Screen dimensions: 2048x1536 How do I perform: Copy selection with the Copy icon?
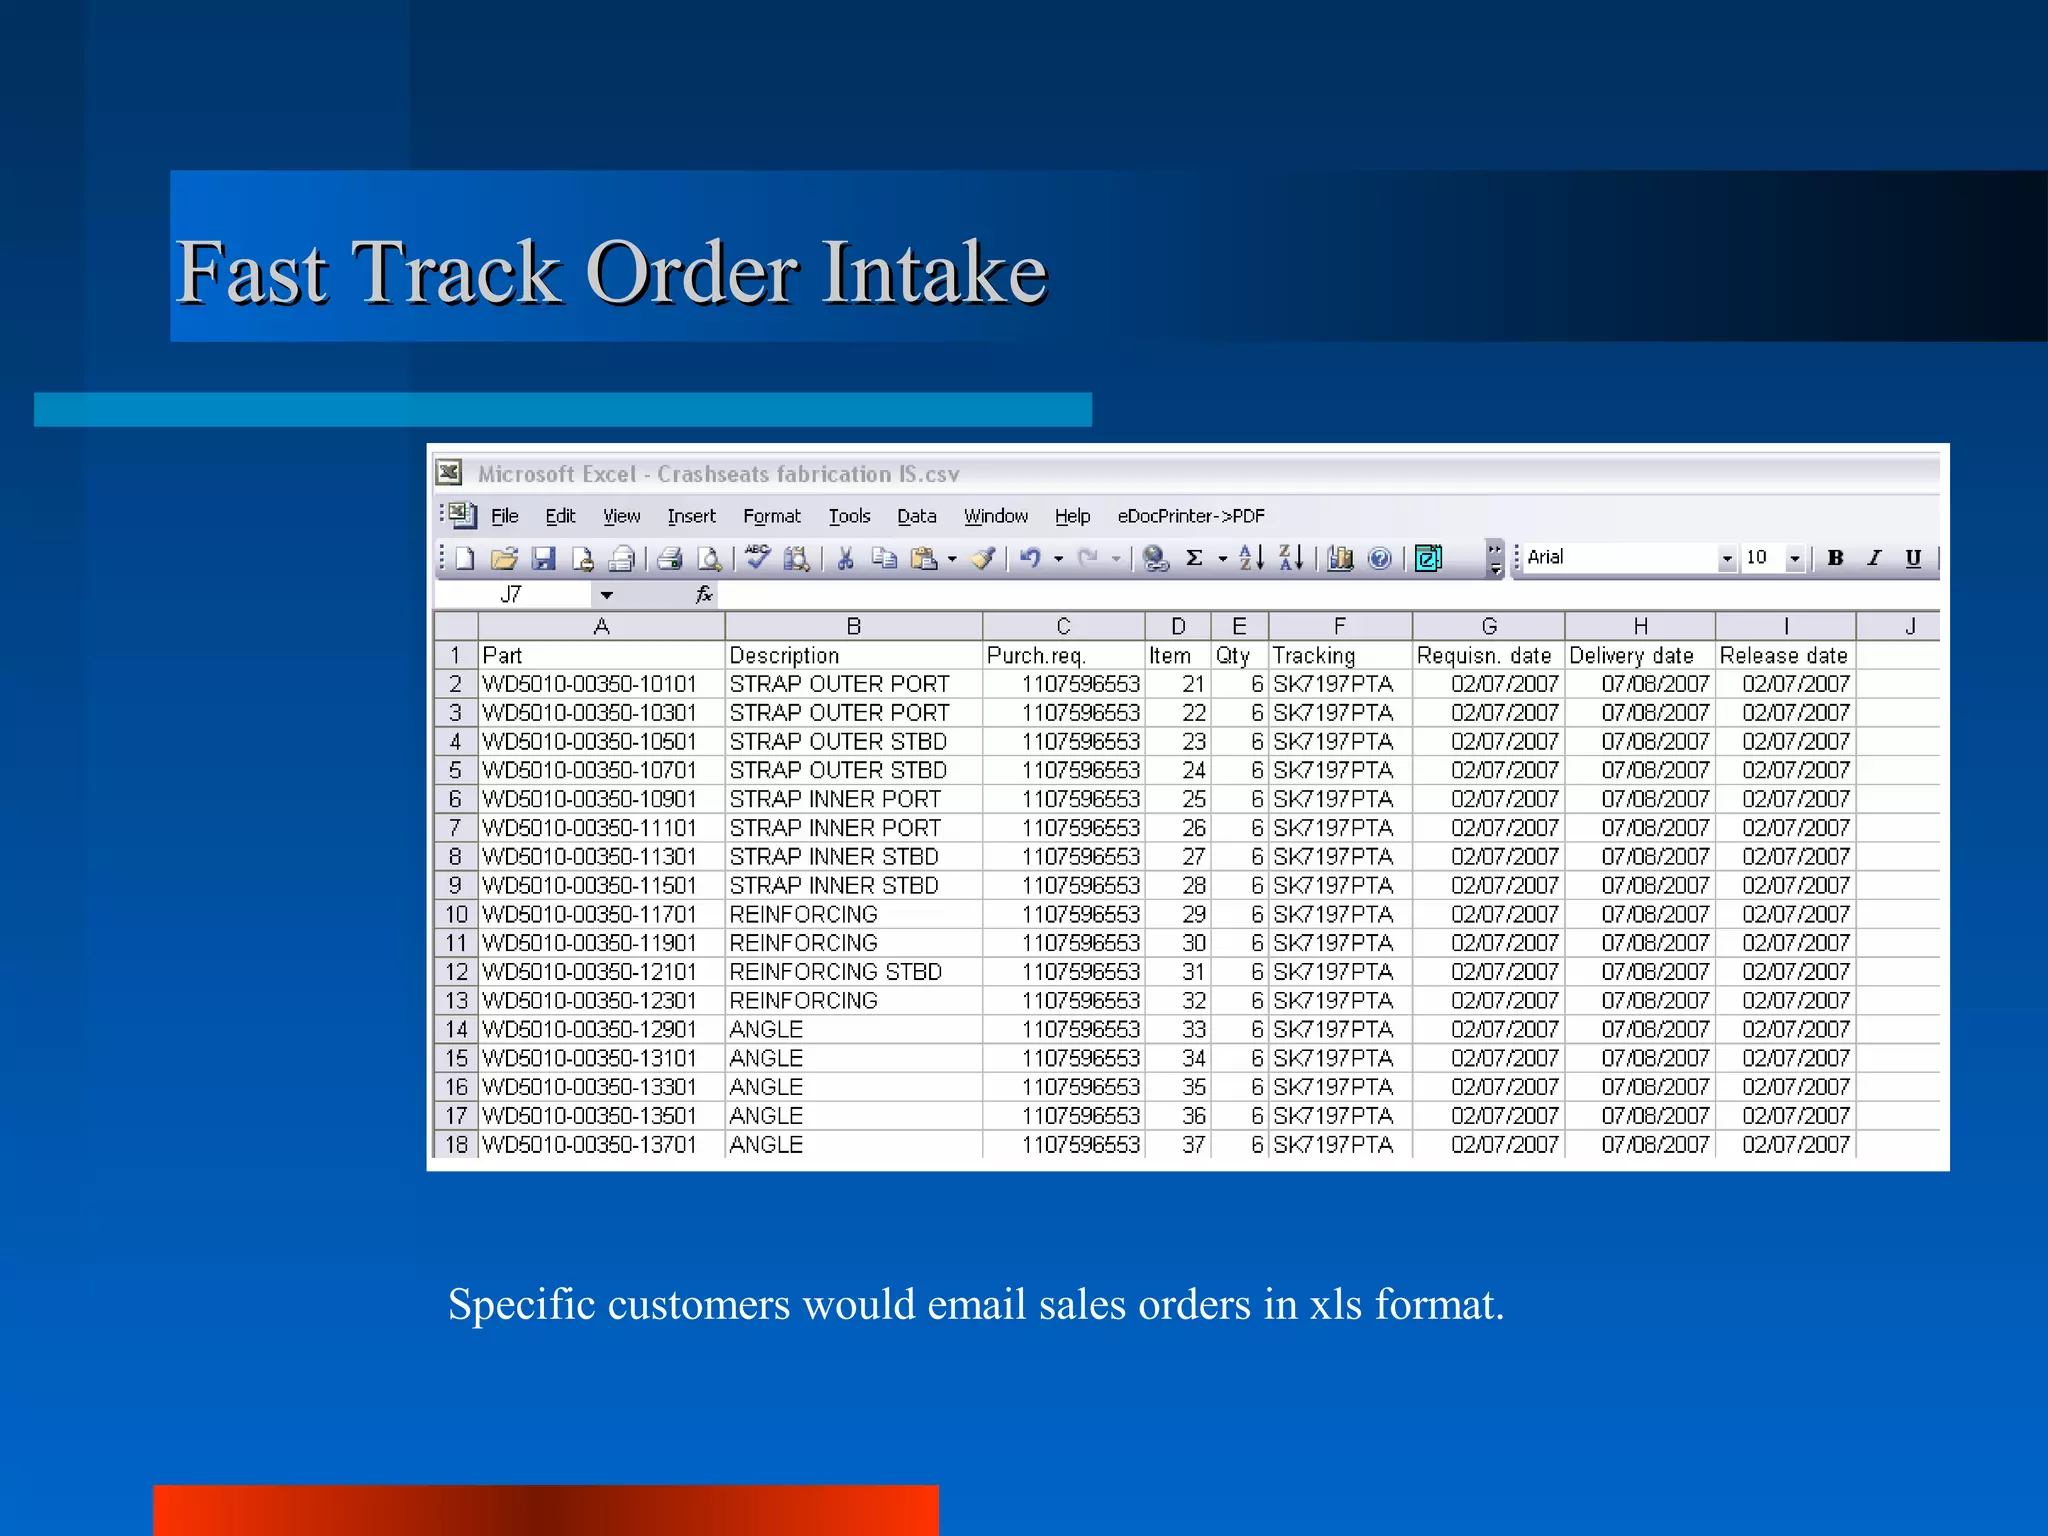[884, 558]
